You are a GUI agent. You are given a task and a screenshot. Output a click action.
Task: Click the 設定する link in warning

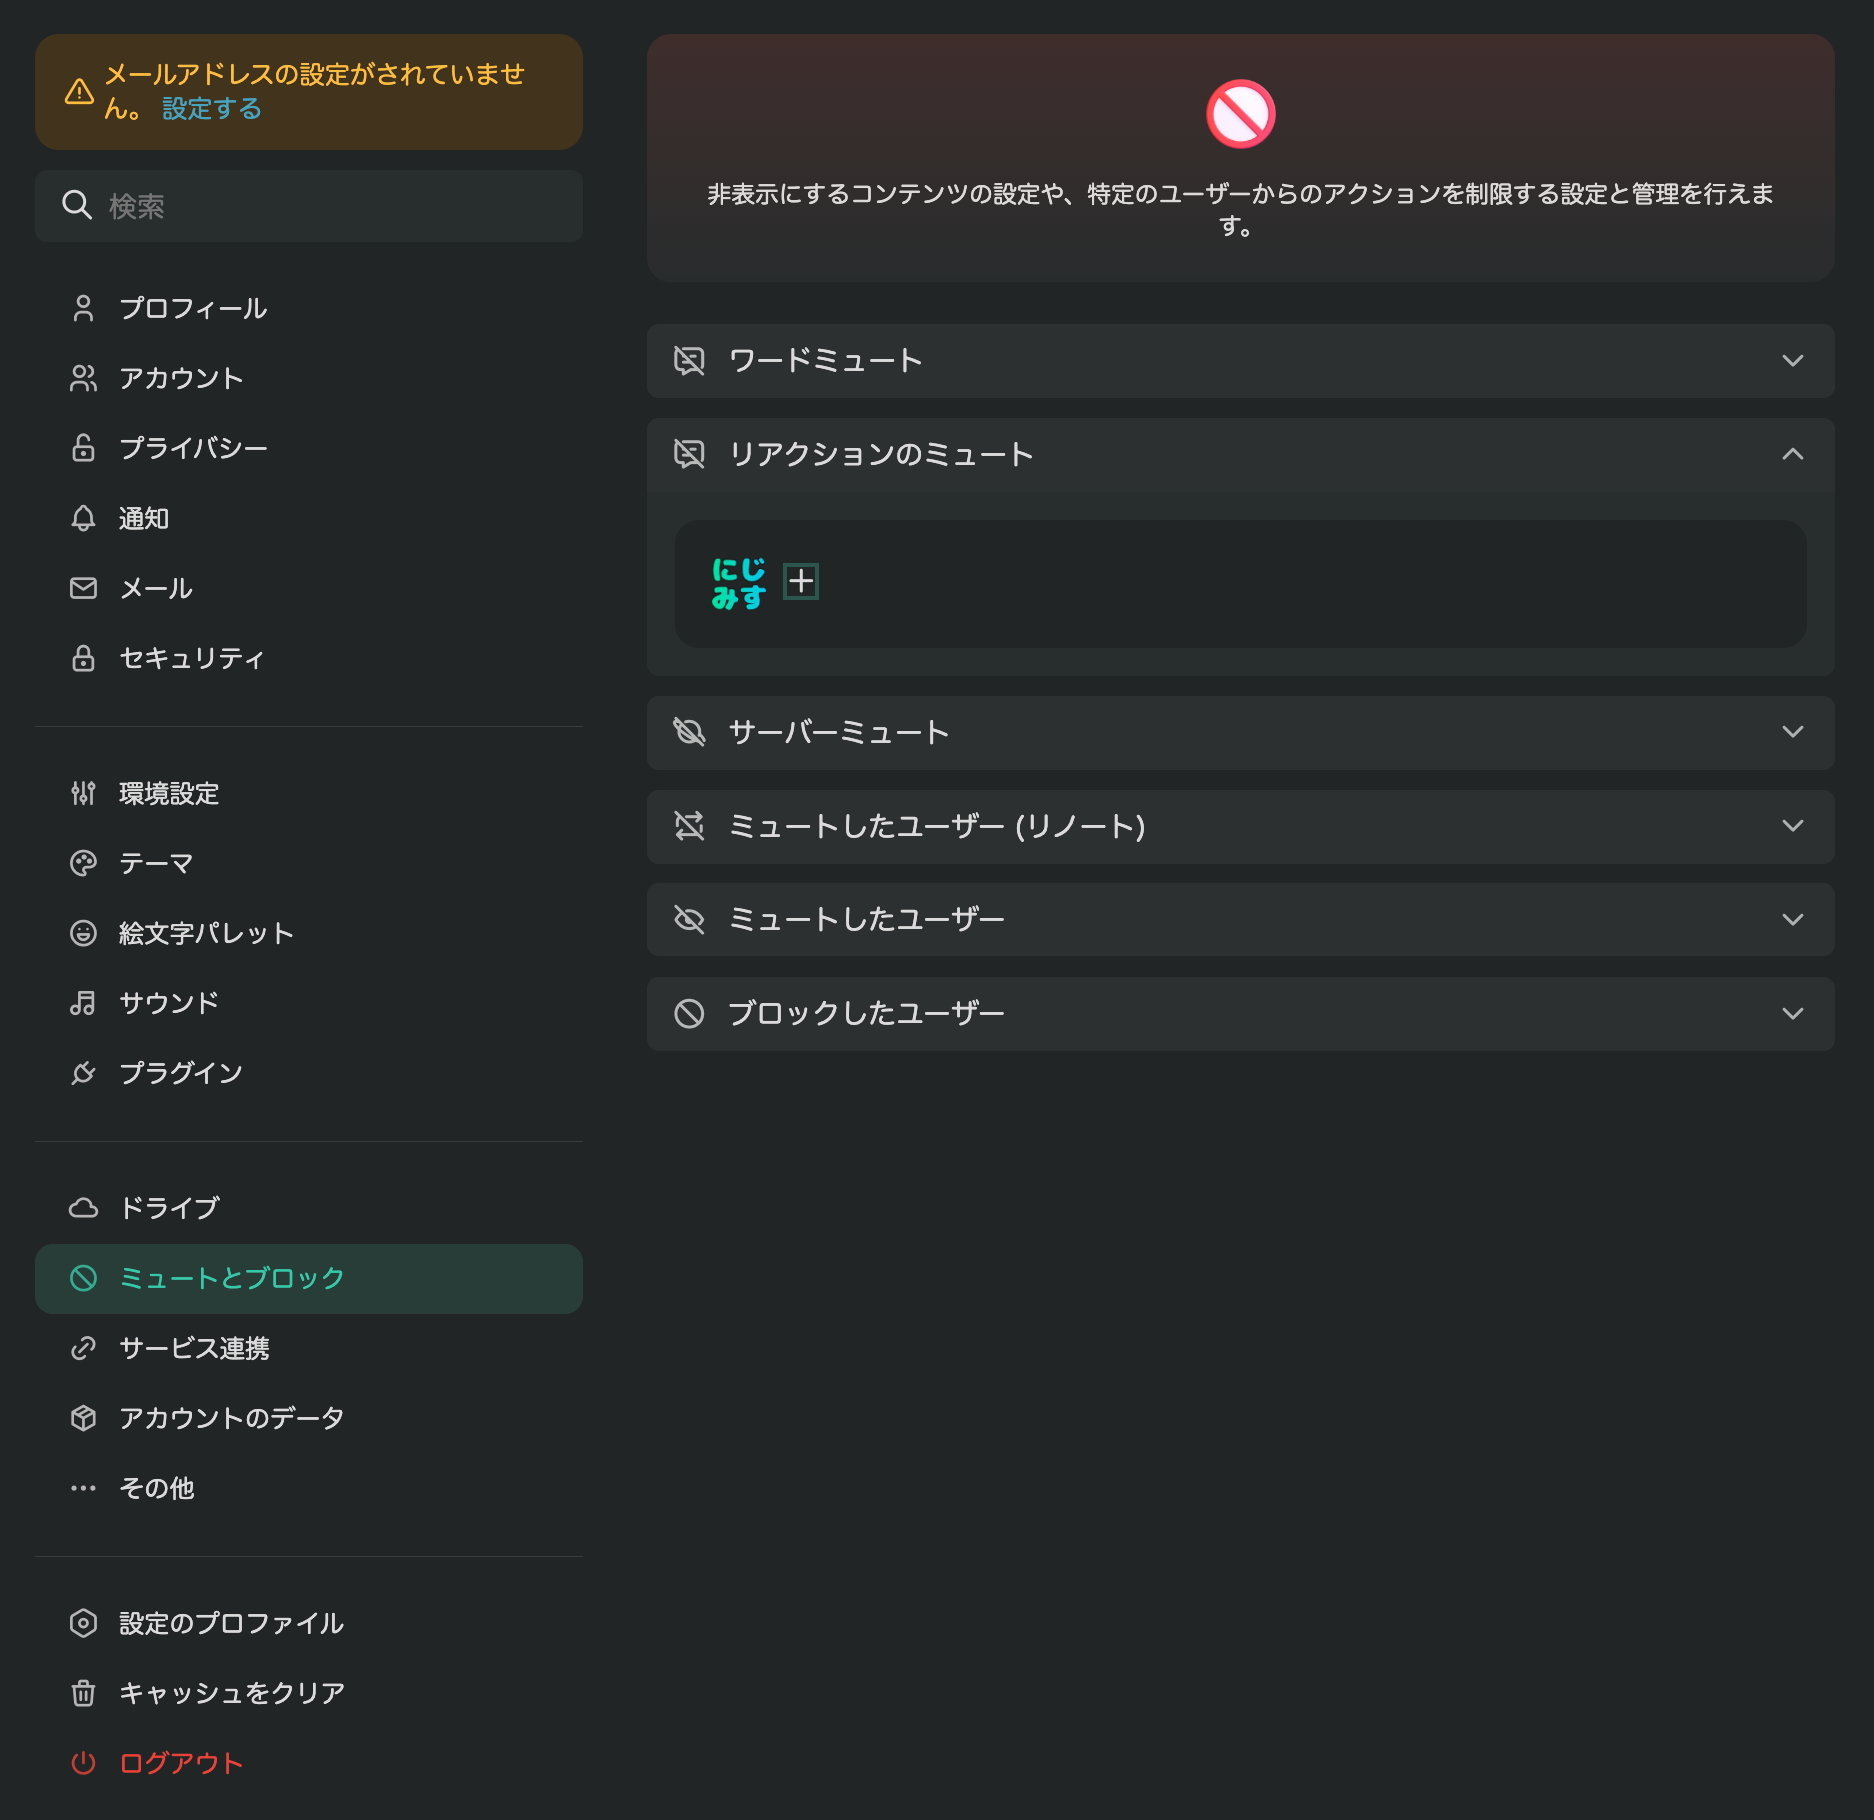click(211, 108)
